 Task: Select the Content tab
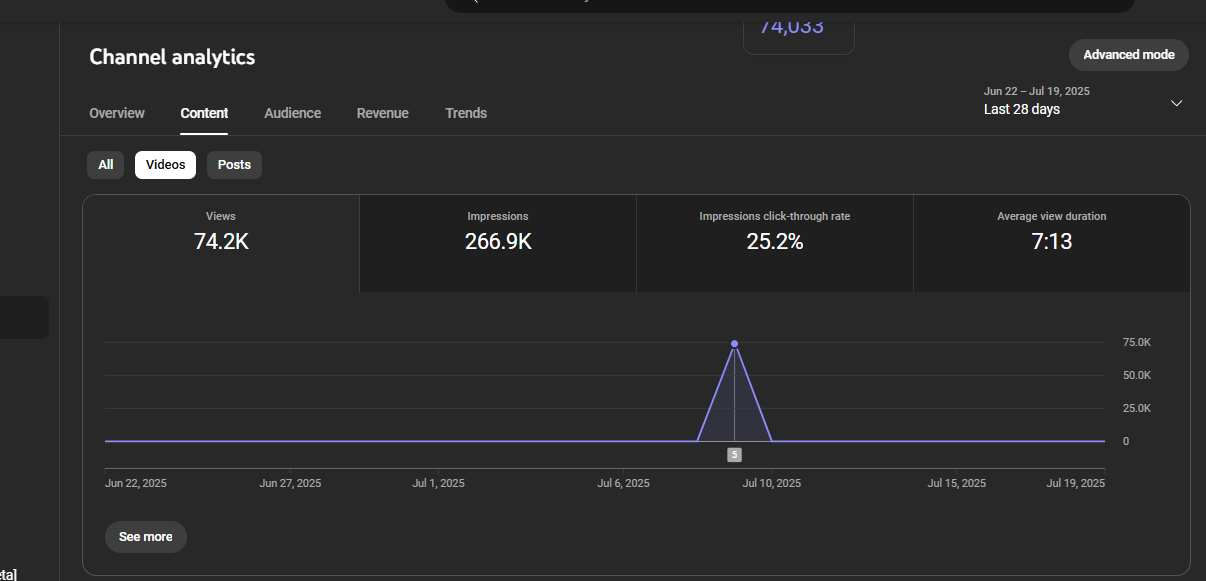pyautogui.click(x=204, y=113)
